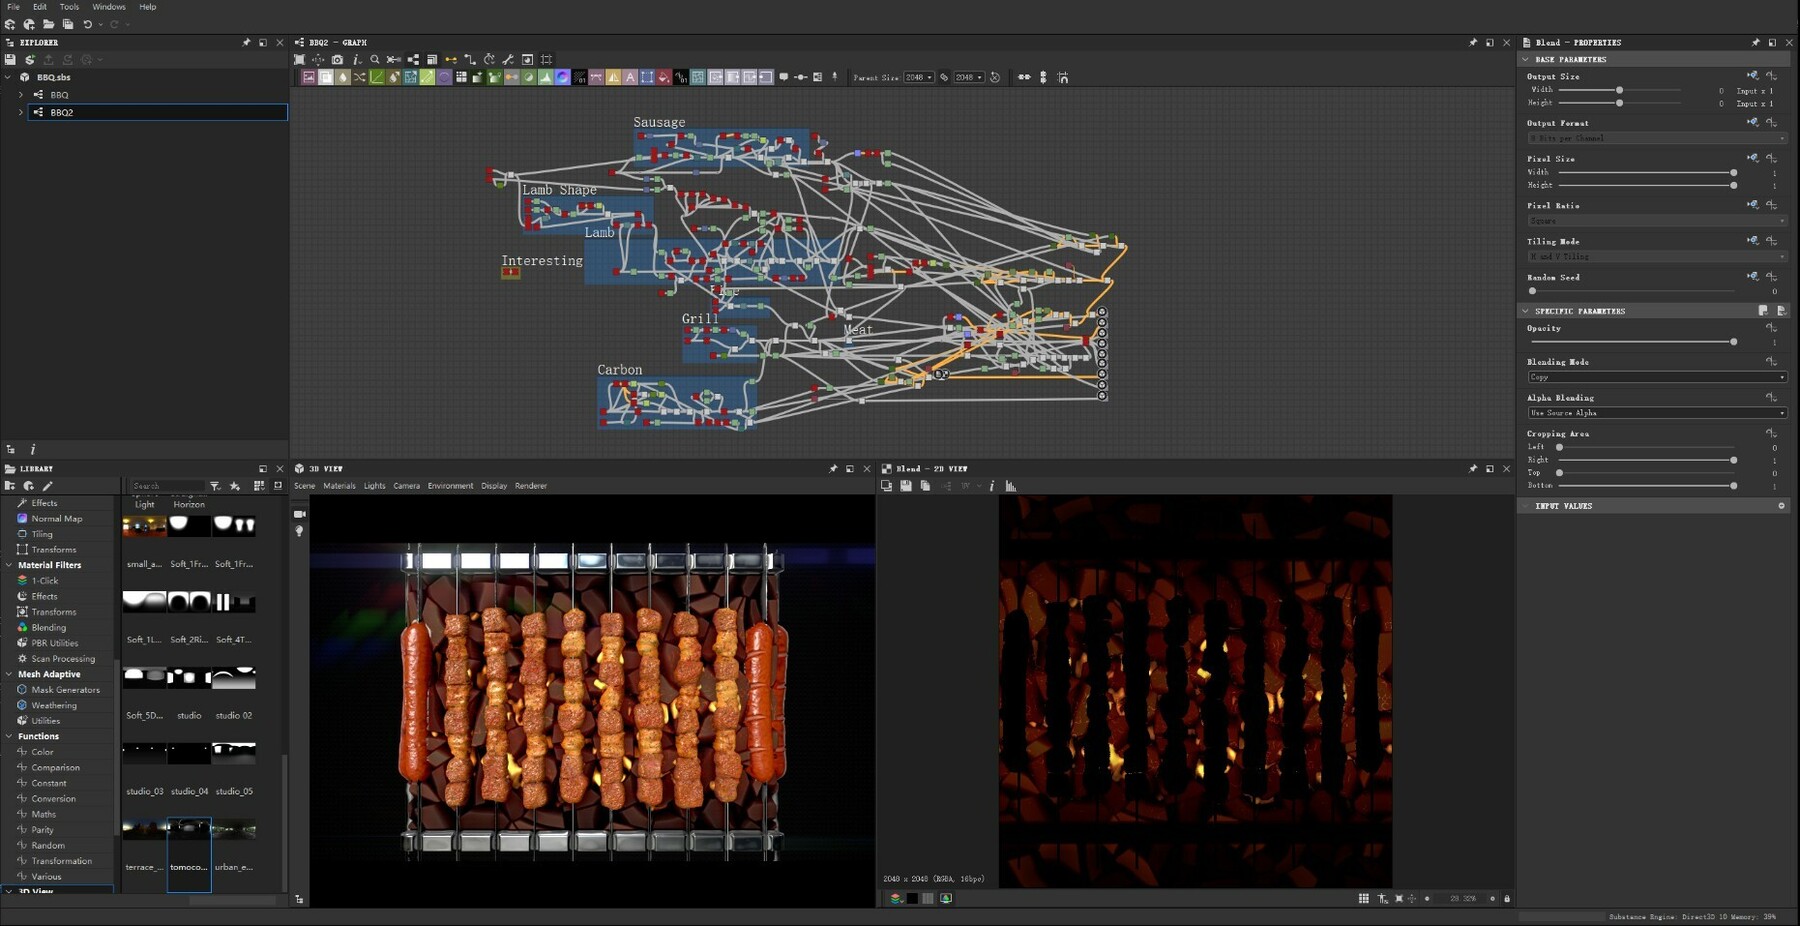
Task: Adjust the Opacity slider handle
Action: [1733, 342]
